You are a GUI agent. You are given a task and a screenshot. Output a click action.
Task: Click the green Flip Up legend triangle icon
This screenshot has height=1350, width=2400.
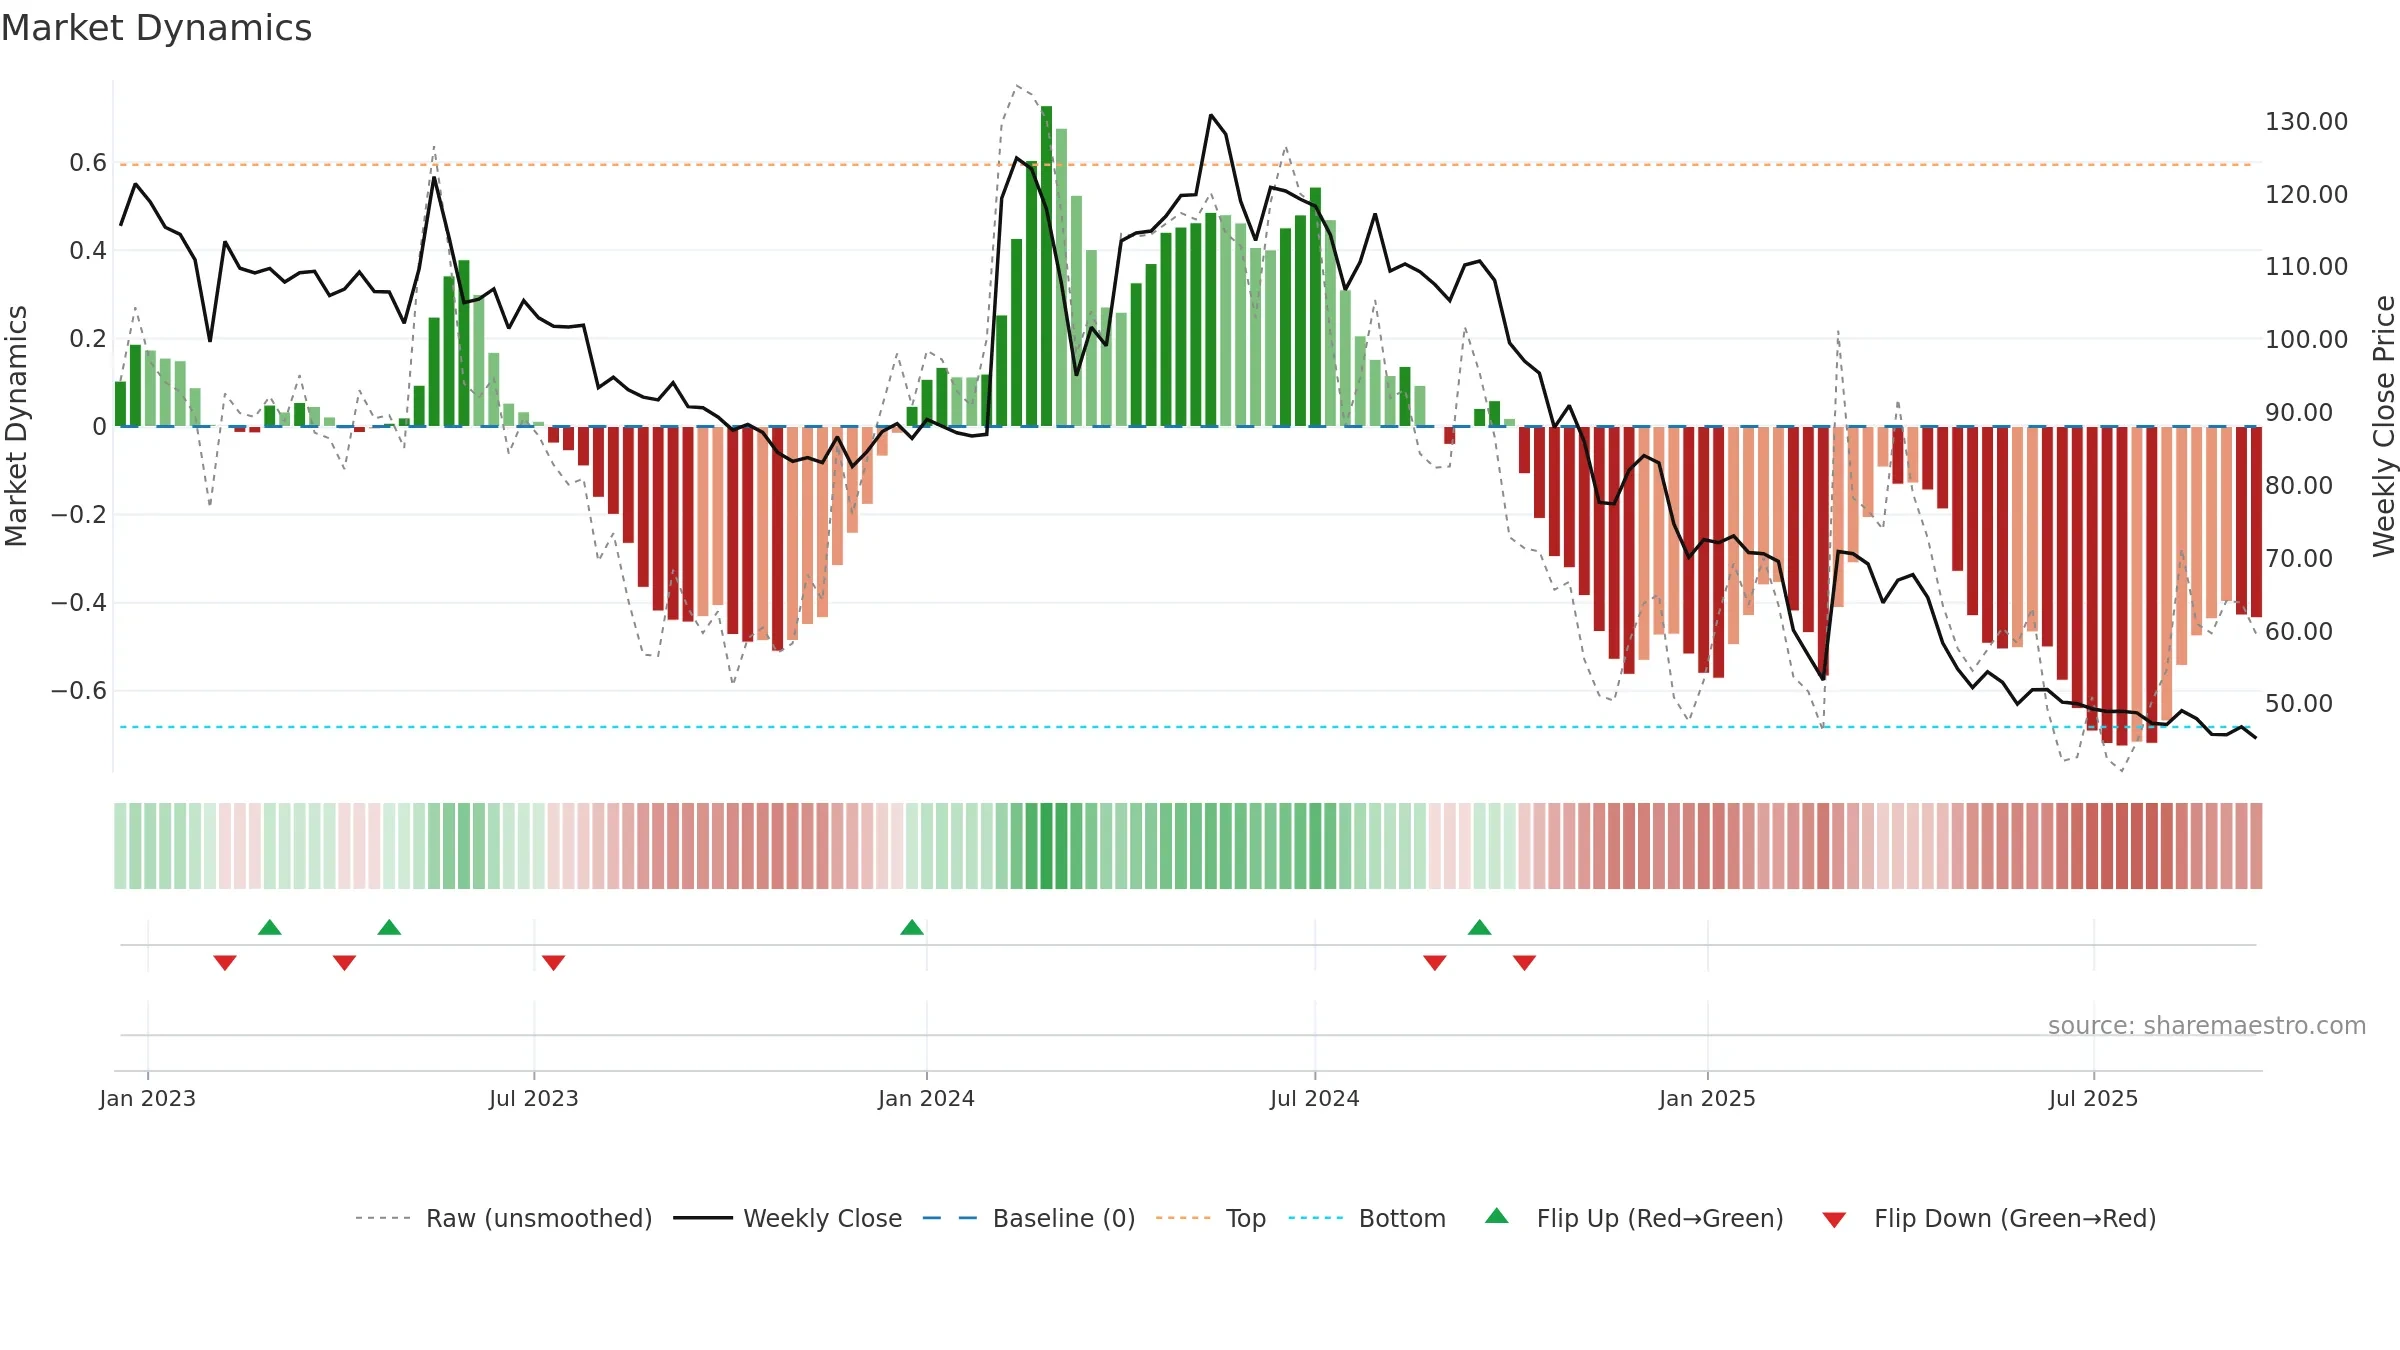pos(1497,1216)
